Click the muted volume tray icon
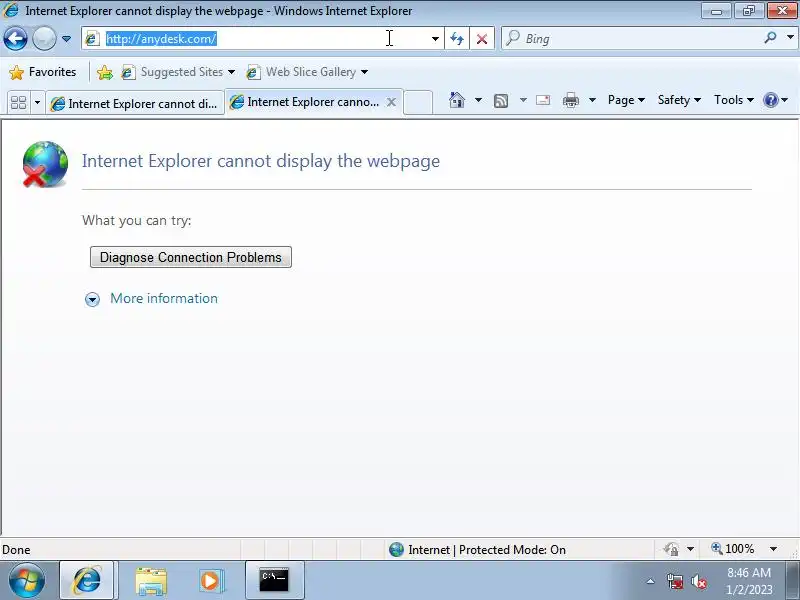The image size is (800, 600). 698,581
